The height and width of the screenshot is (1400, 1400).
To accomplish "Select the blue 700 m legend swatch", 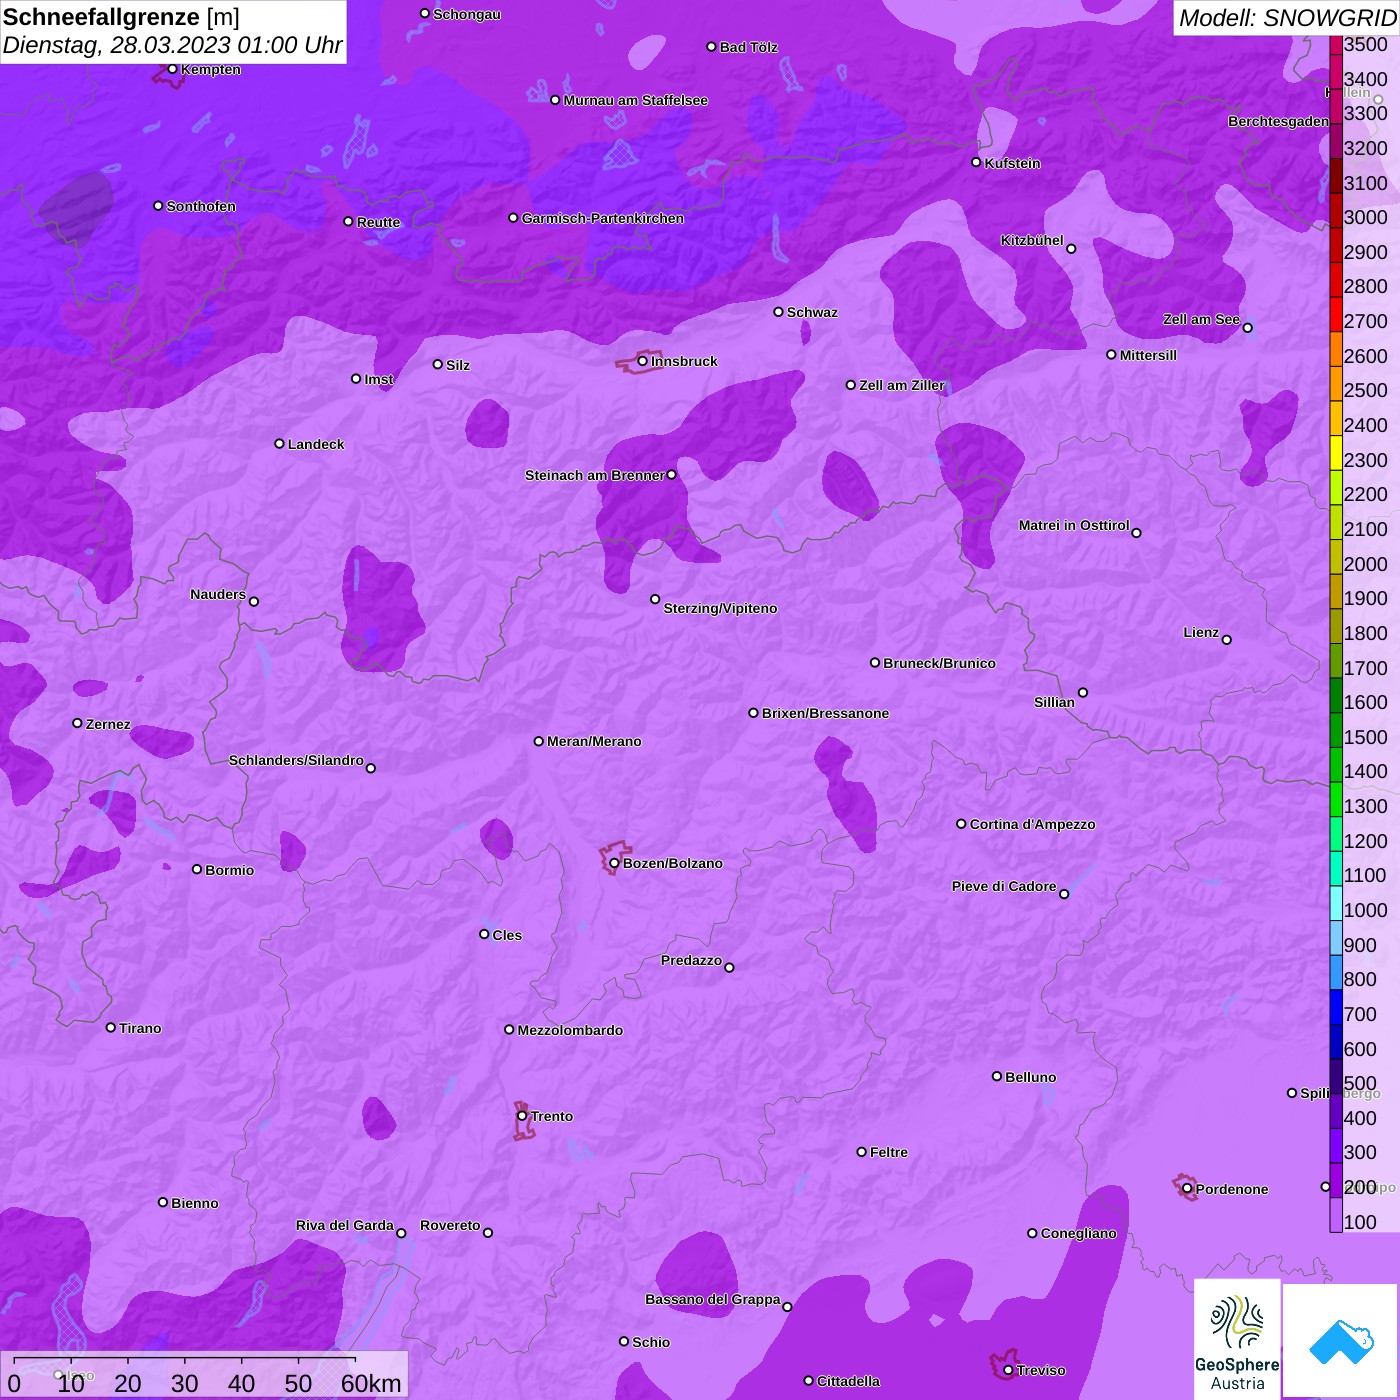I will tap(1336, 1007).
